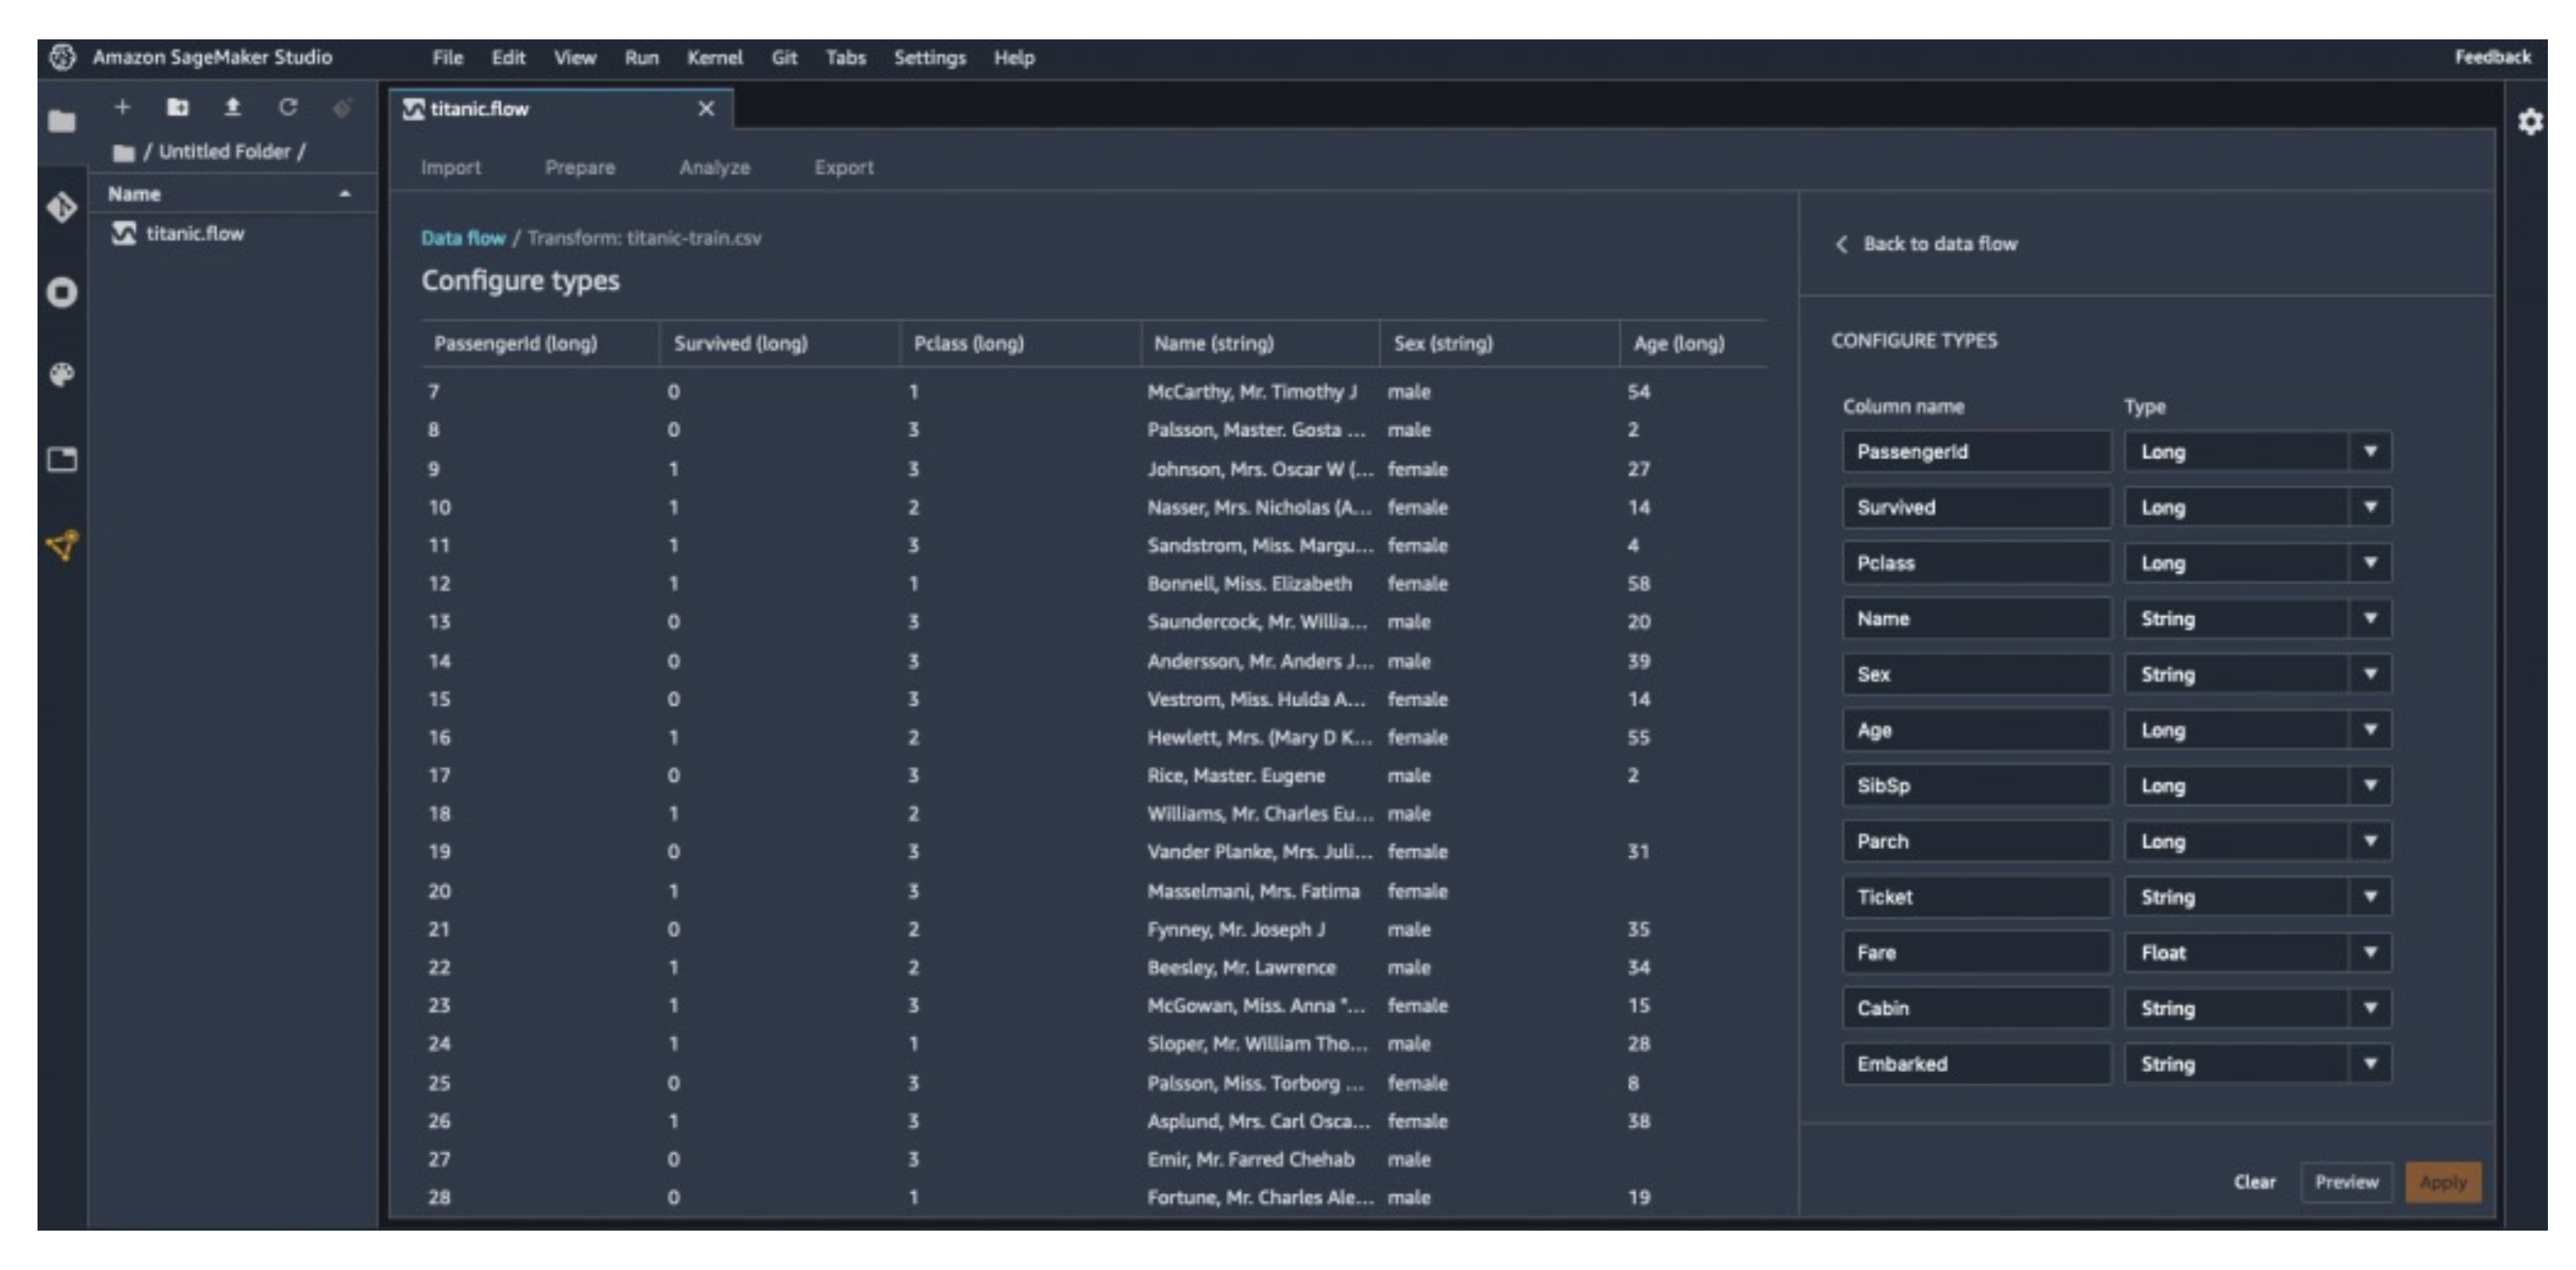Click the Cabin column name field
Screen dimensions: 2576x1270
tap(1975, 1008)
